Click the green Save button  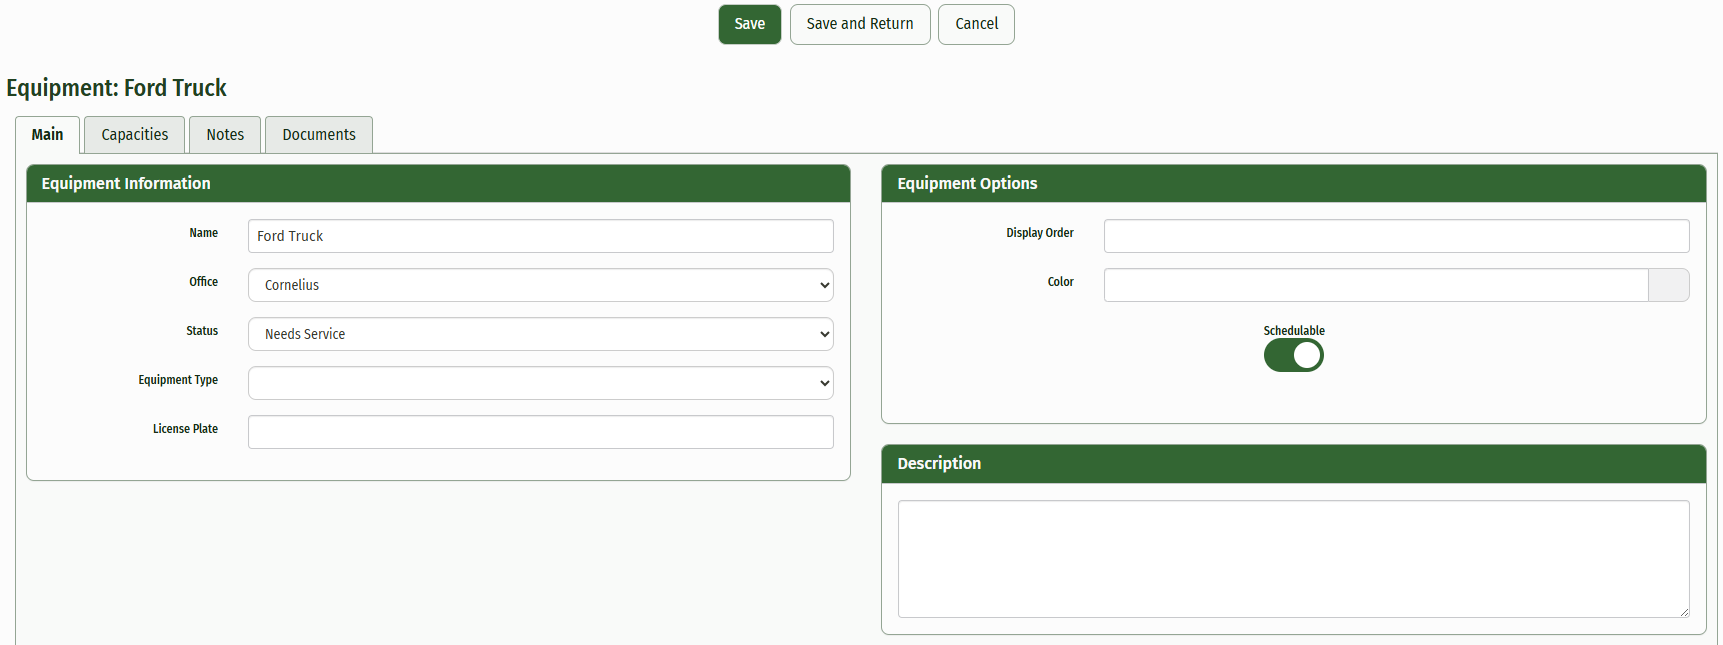749,24
